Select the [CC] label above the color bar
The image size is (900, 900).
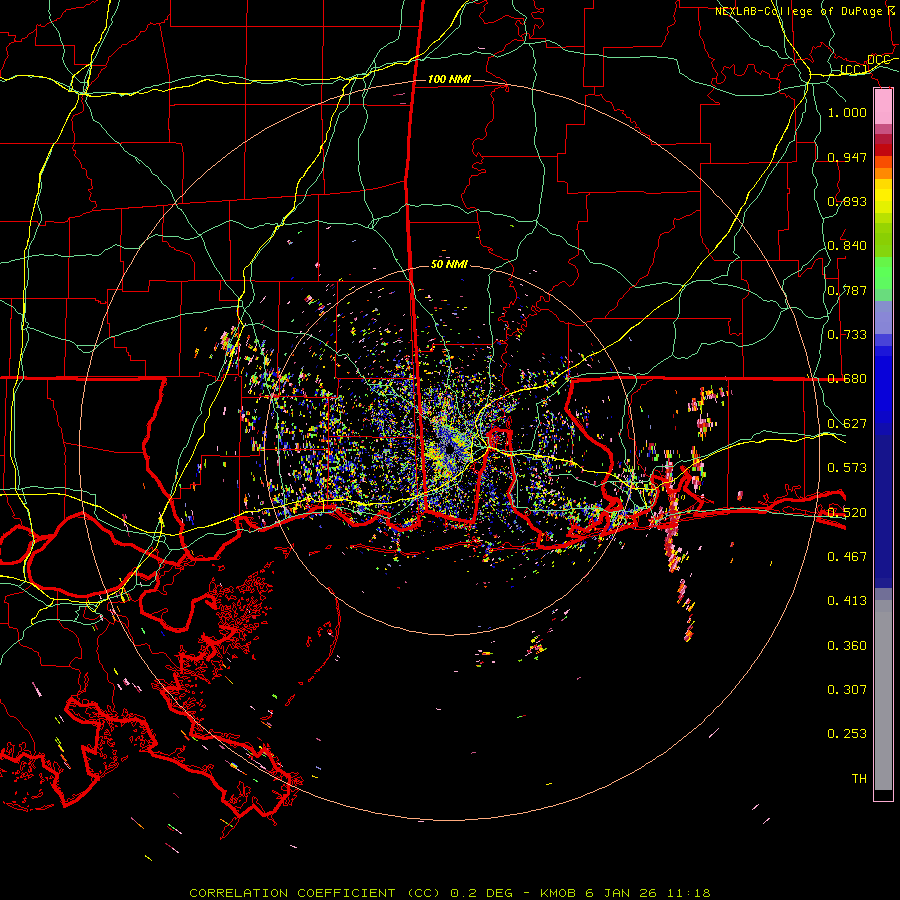pos(854,70)
